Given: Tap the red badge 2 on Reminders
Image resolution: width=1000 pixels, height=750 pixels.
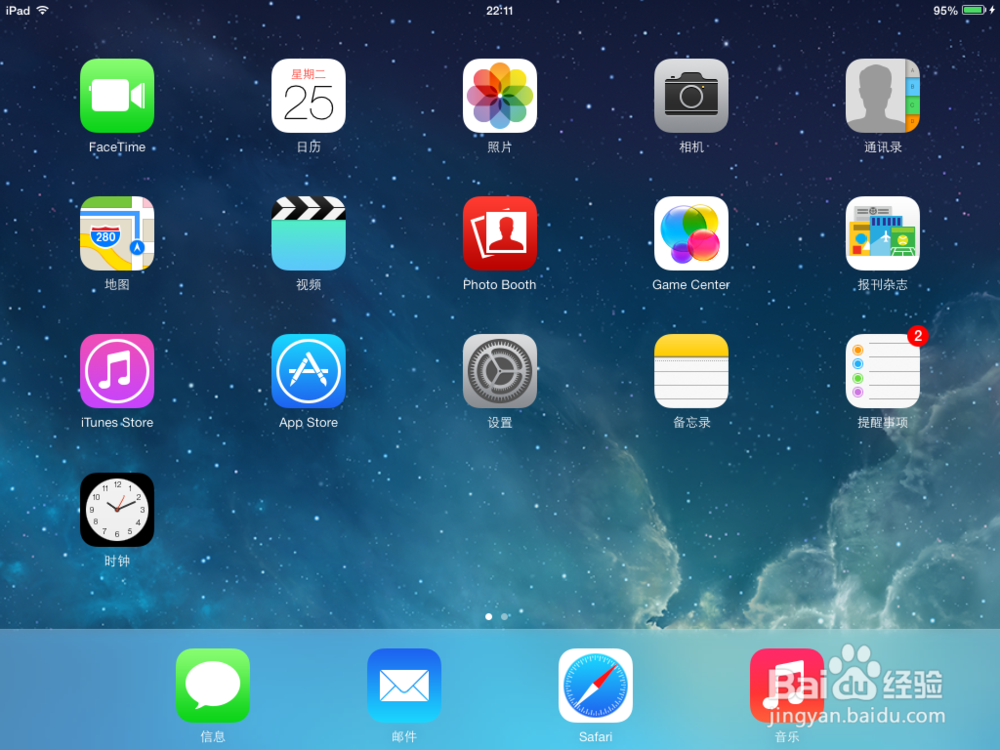Looking at the screenshot, I should click(x=918, y=335).
